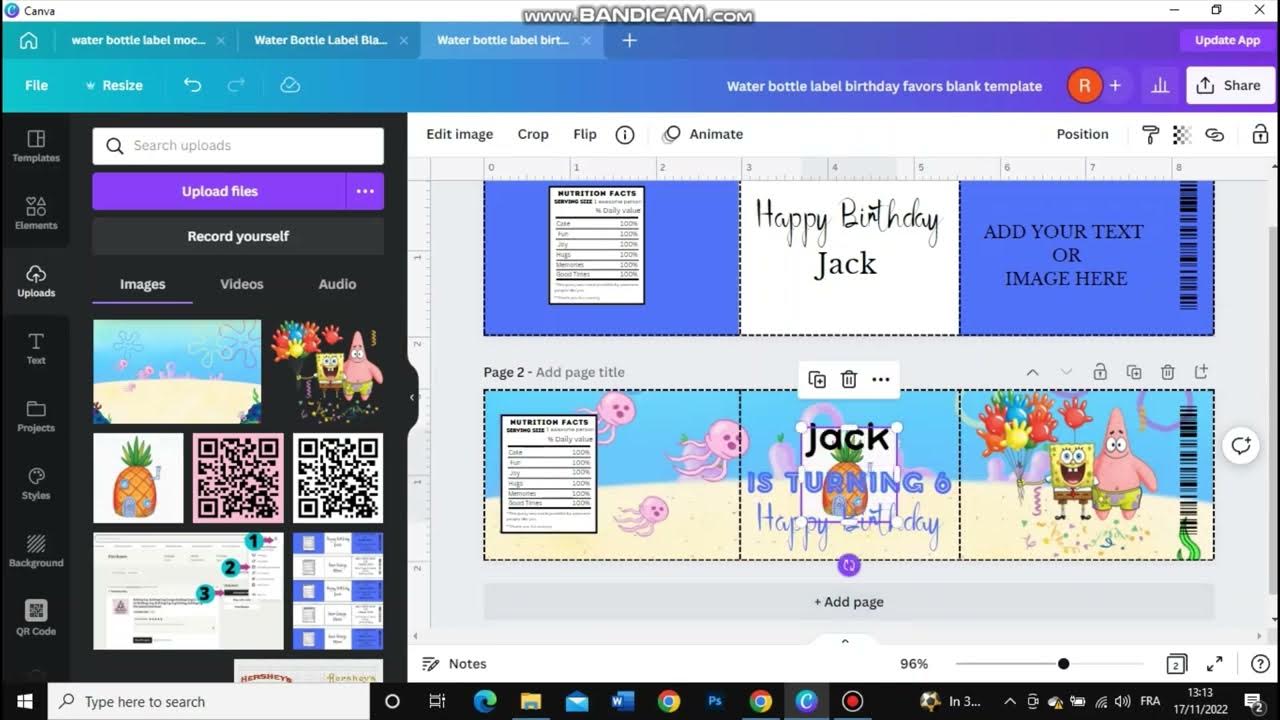Open the Position panel

tap(1082, 134)
